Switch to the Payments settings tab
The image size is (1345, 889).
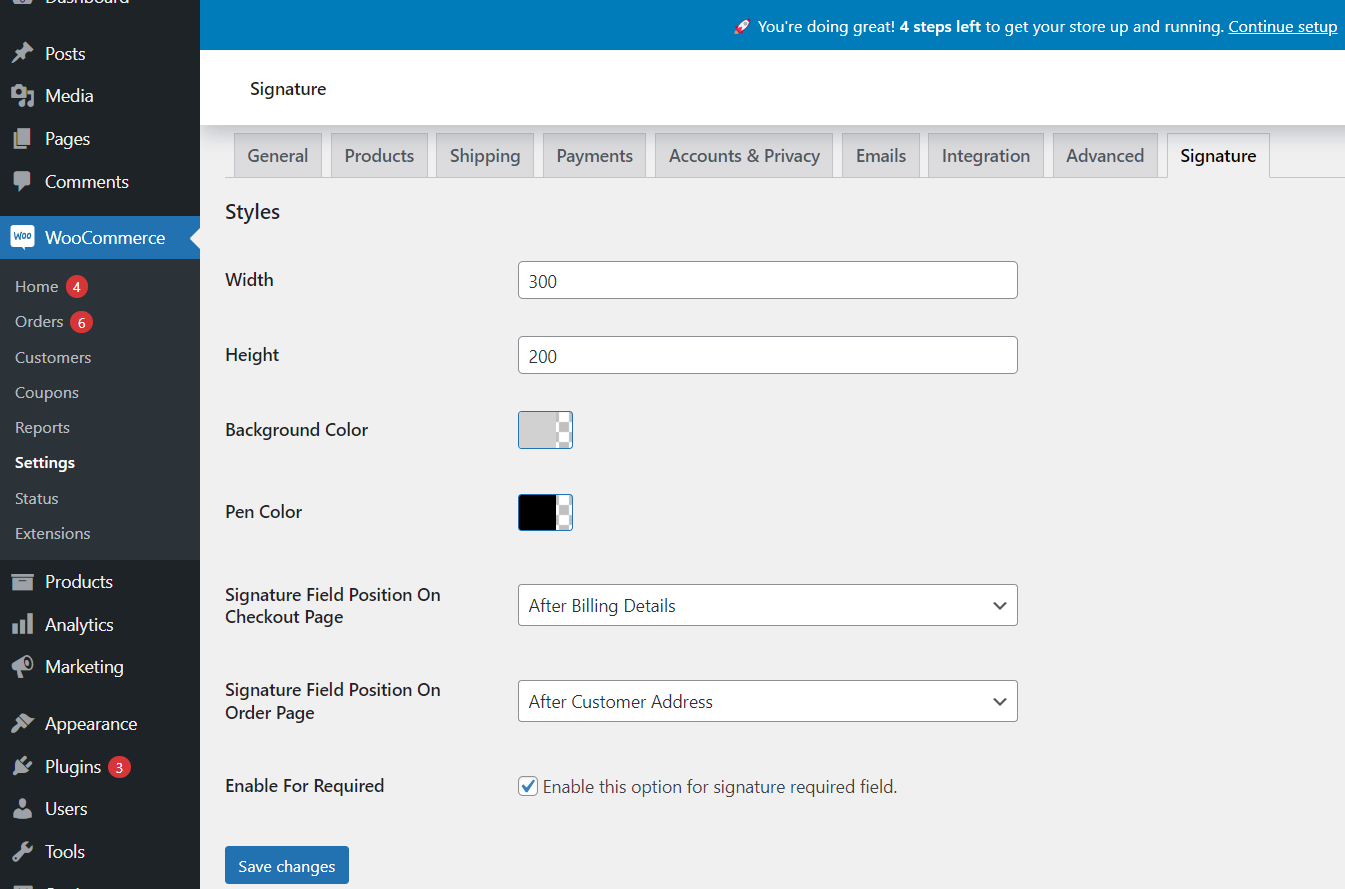pyautogui.click(x=594, y=156)
